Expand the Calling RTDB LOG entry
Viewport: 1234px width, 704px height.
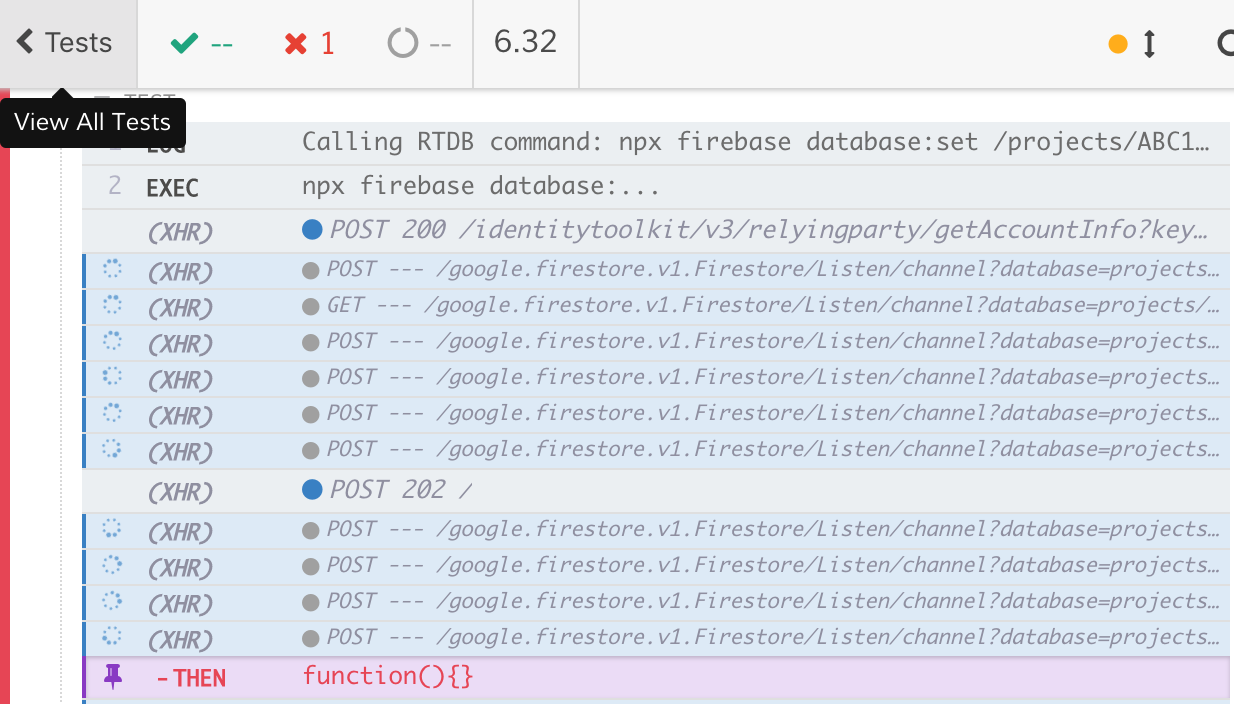coord(700,141)
